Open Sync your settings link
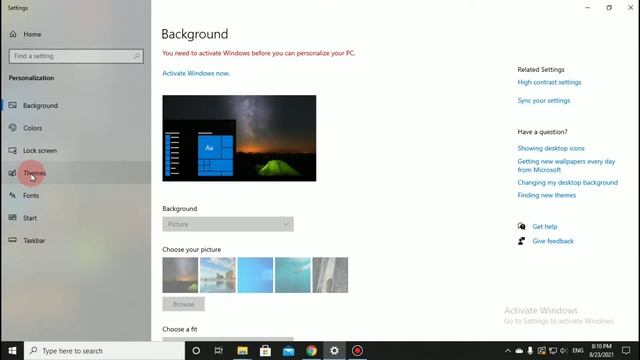This screenshot has height=360, width=640. [x=544, y=100]
